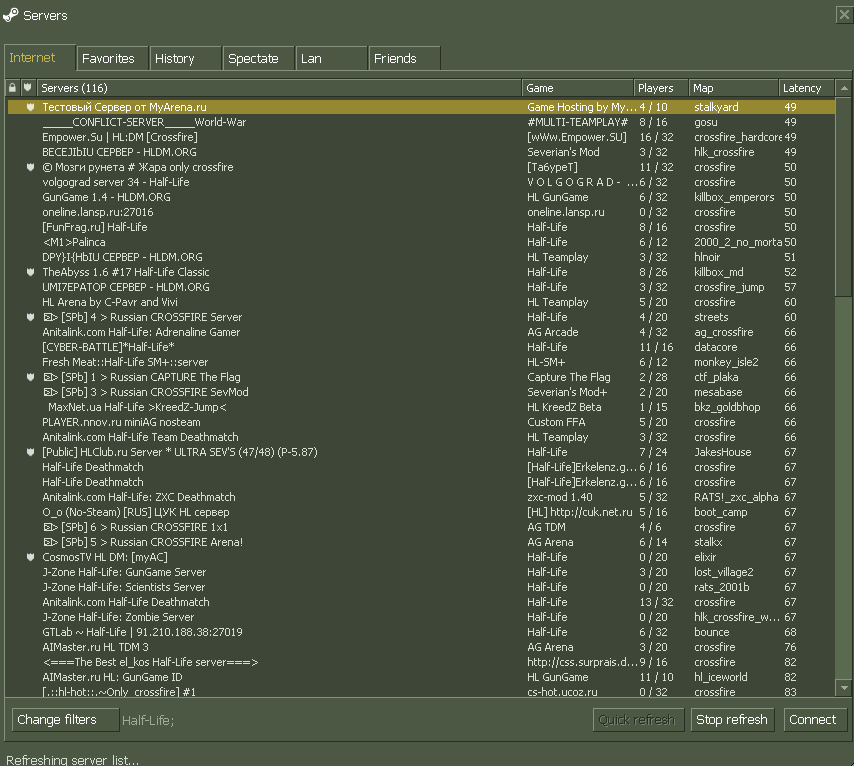Open the Change filters panel
854x769 pixels.
point(64,720)
